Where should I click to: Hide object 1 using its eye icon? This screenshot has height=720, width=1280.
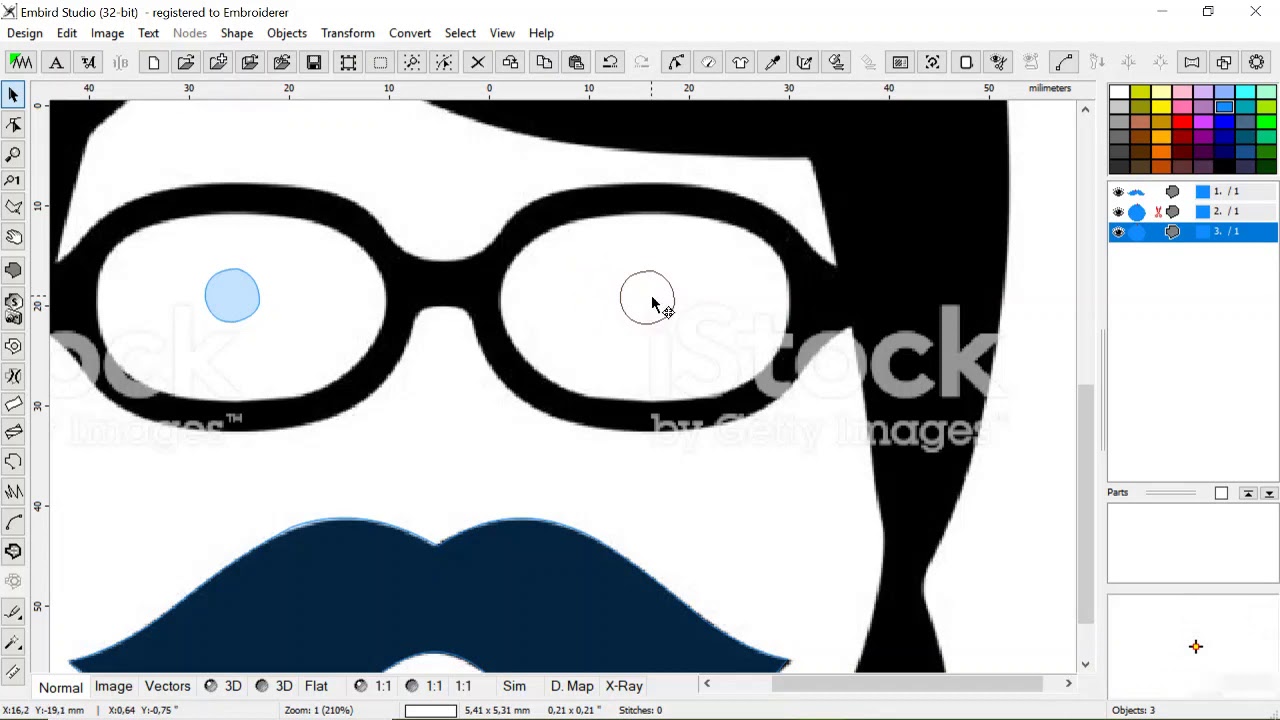tap(1118, 192)
